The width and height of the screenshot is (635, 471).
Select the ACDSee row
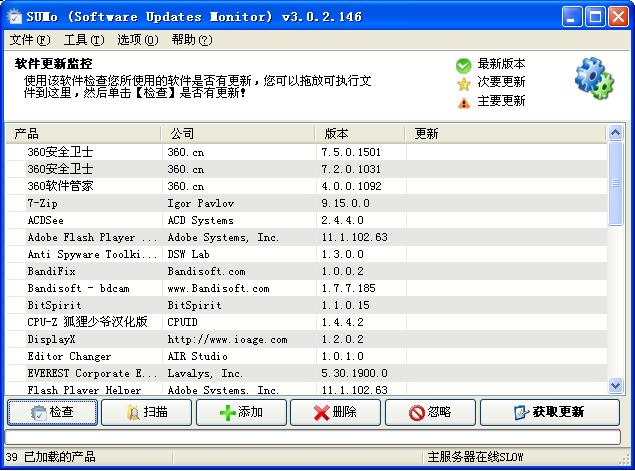(x=307, y=220)
